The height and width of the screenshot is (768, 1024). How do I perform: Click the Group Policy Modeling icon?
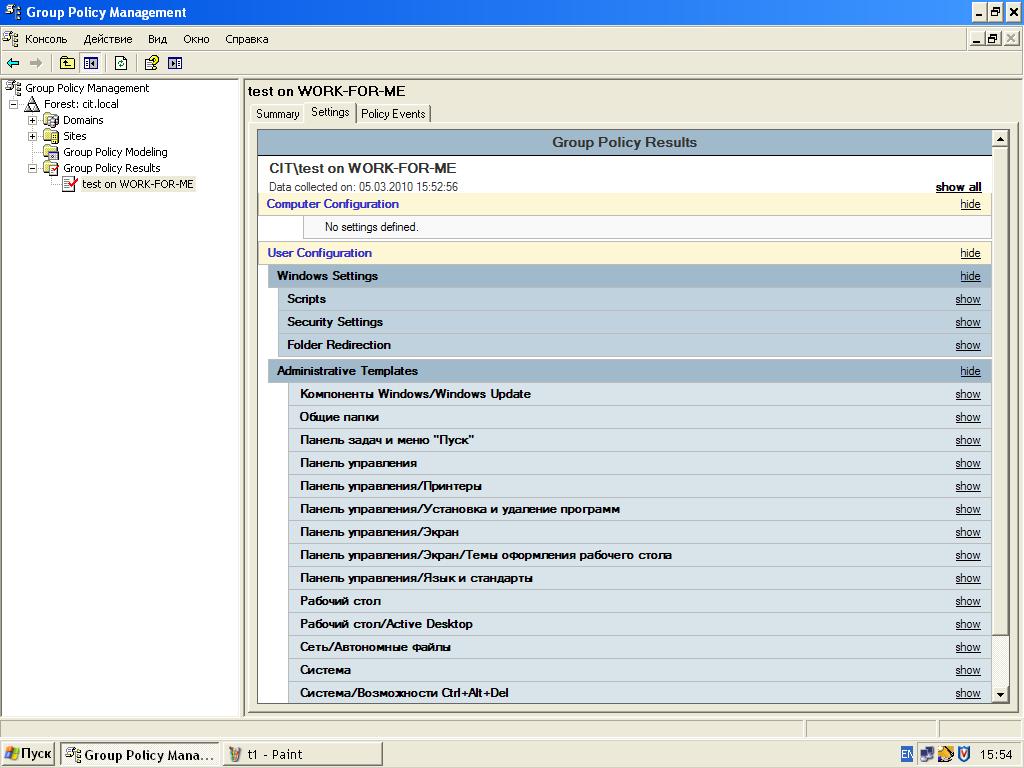[x=51, y=152]
